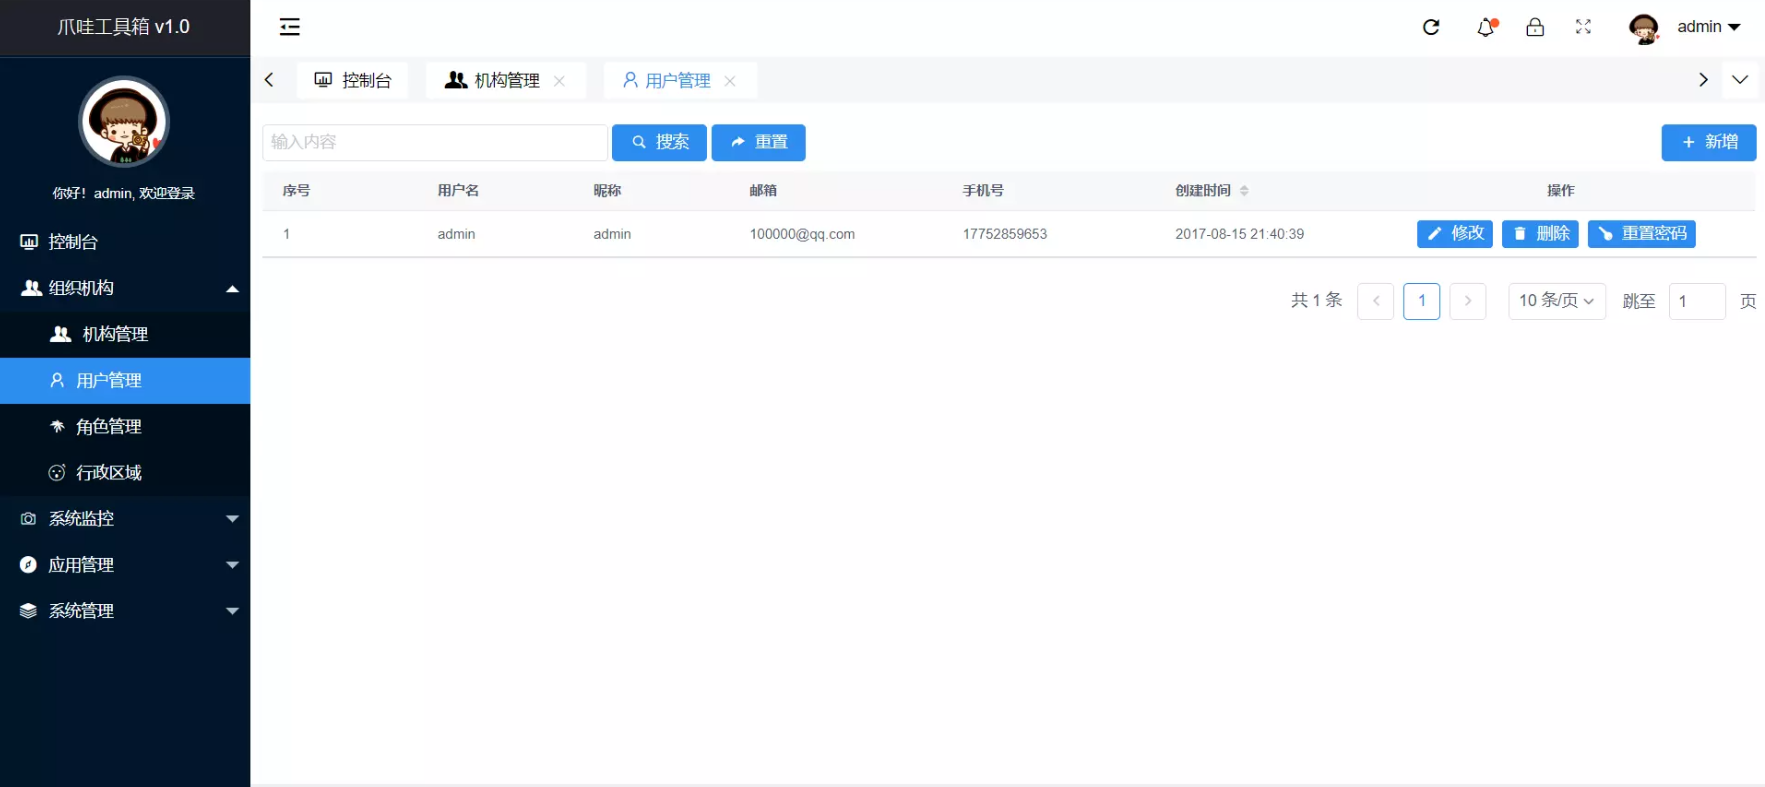Select page number 1 in pagination
The height and width of the screenshot is (787, 1765).
(1422, 301)
